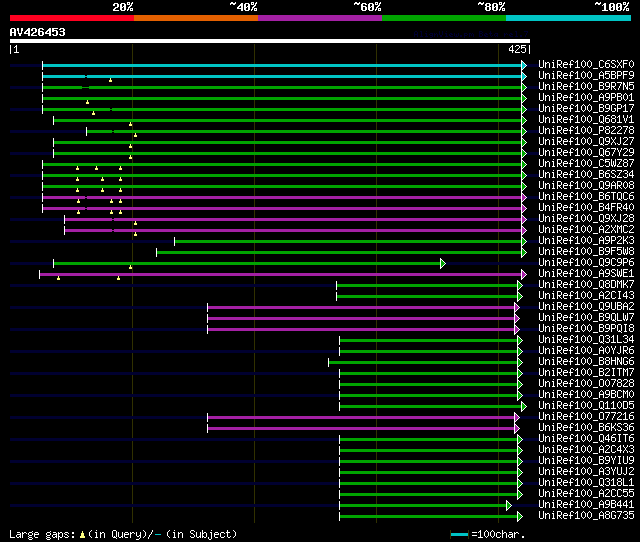This screenshot has width=640, height=542.
Task: Click the UniRef100_C6SXF0 hit label
Action: coord(586,64)
